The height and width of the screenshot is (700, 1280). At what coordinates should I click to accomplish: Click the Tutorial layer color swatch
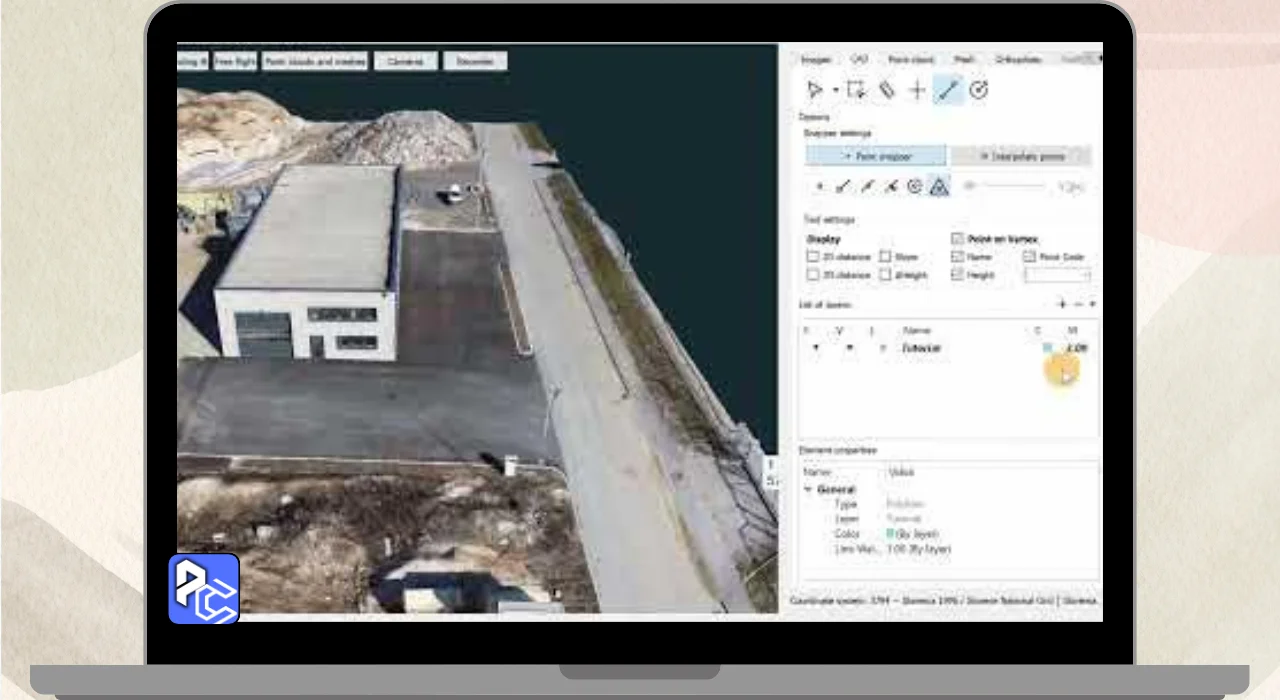click(1047, 348)
